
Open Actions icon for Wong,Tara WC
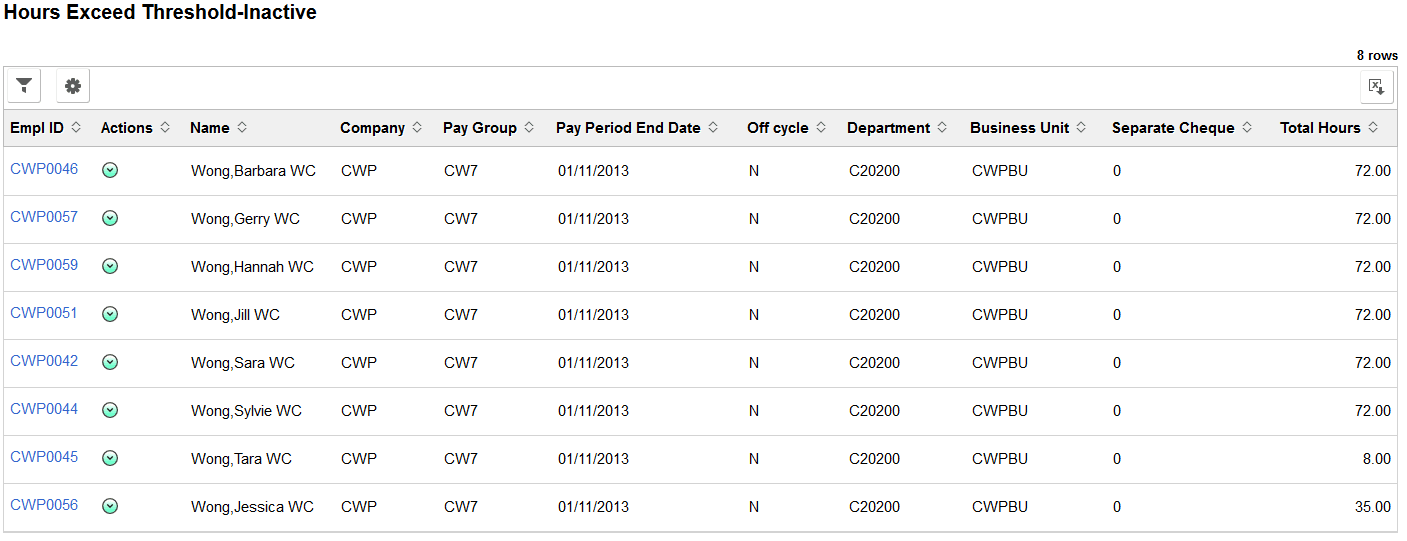pos(110,459)
